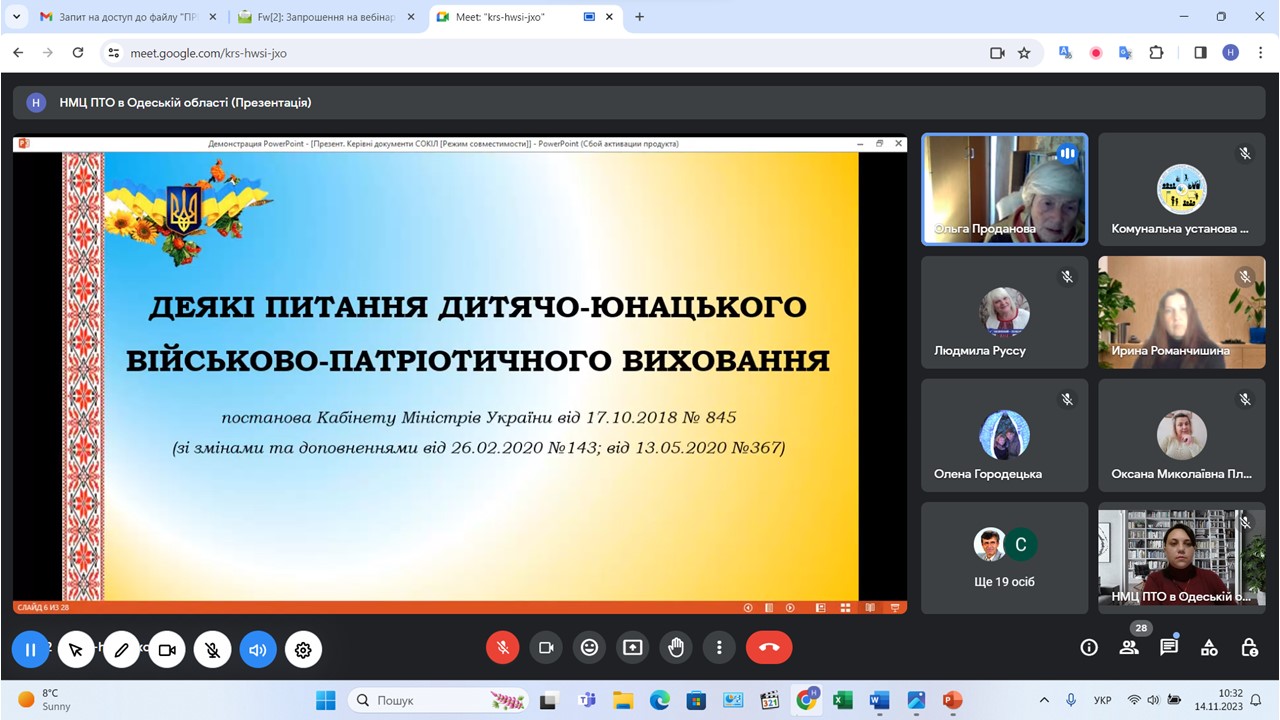
Task: Click Ольга Проданова's video tile
Action: point(1004,190)
